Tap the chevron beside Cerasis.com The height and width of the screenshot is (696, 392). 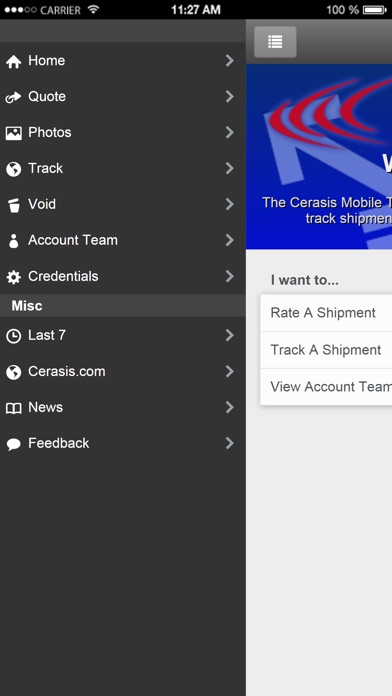pyautogui.click(x=230, y=372)
